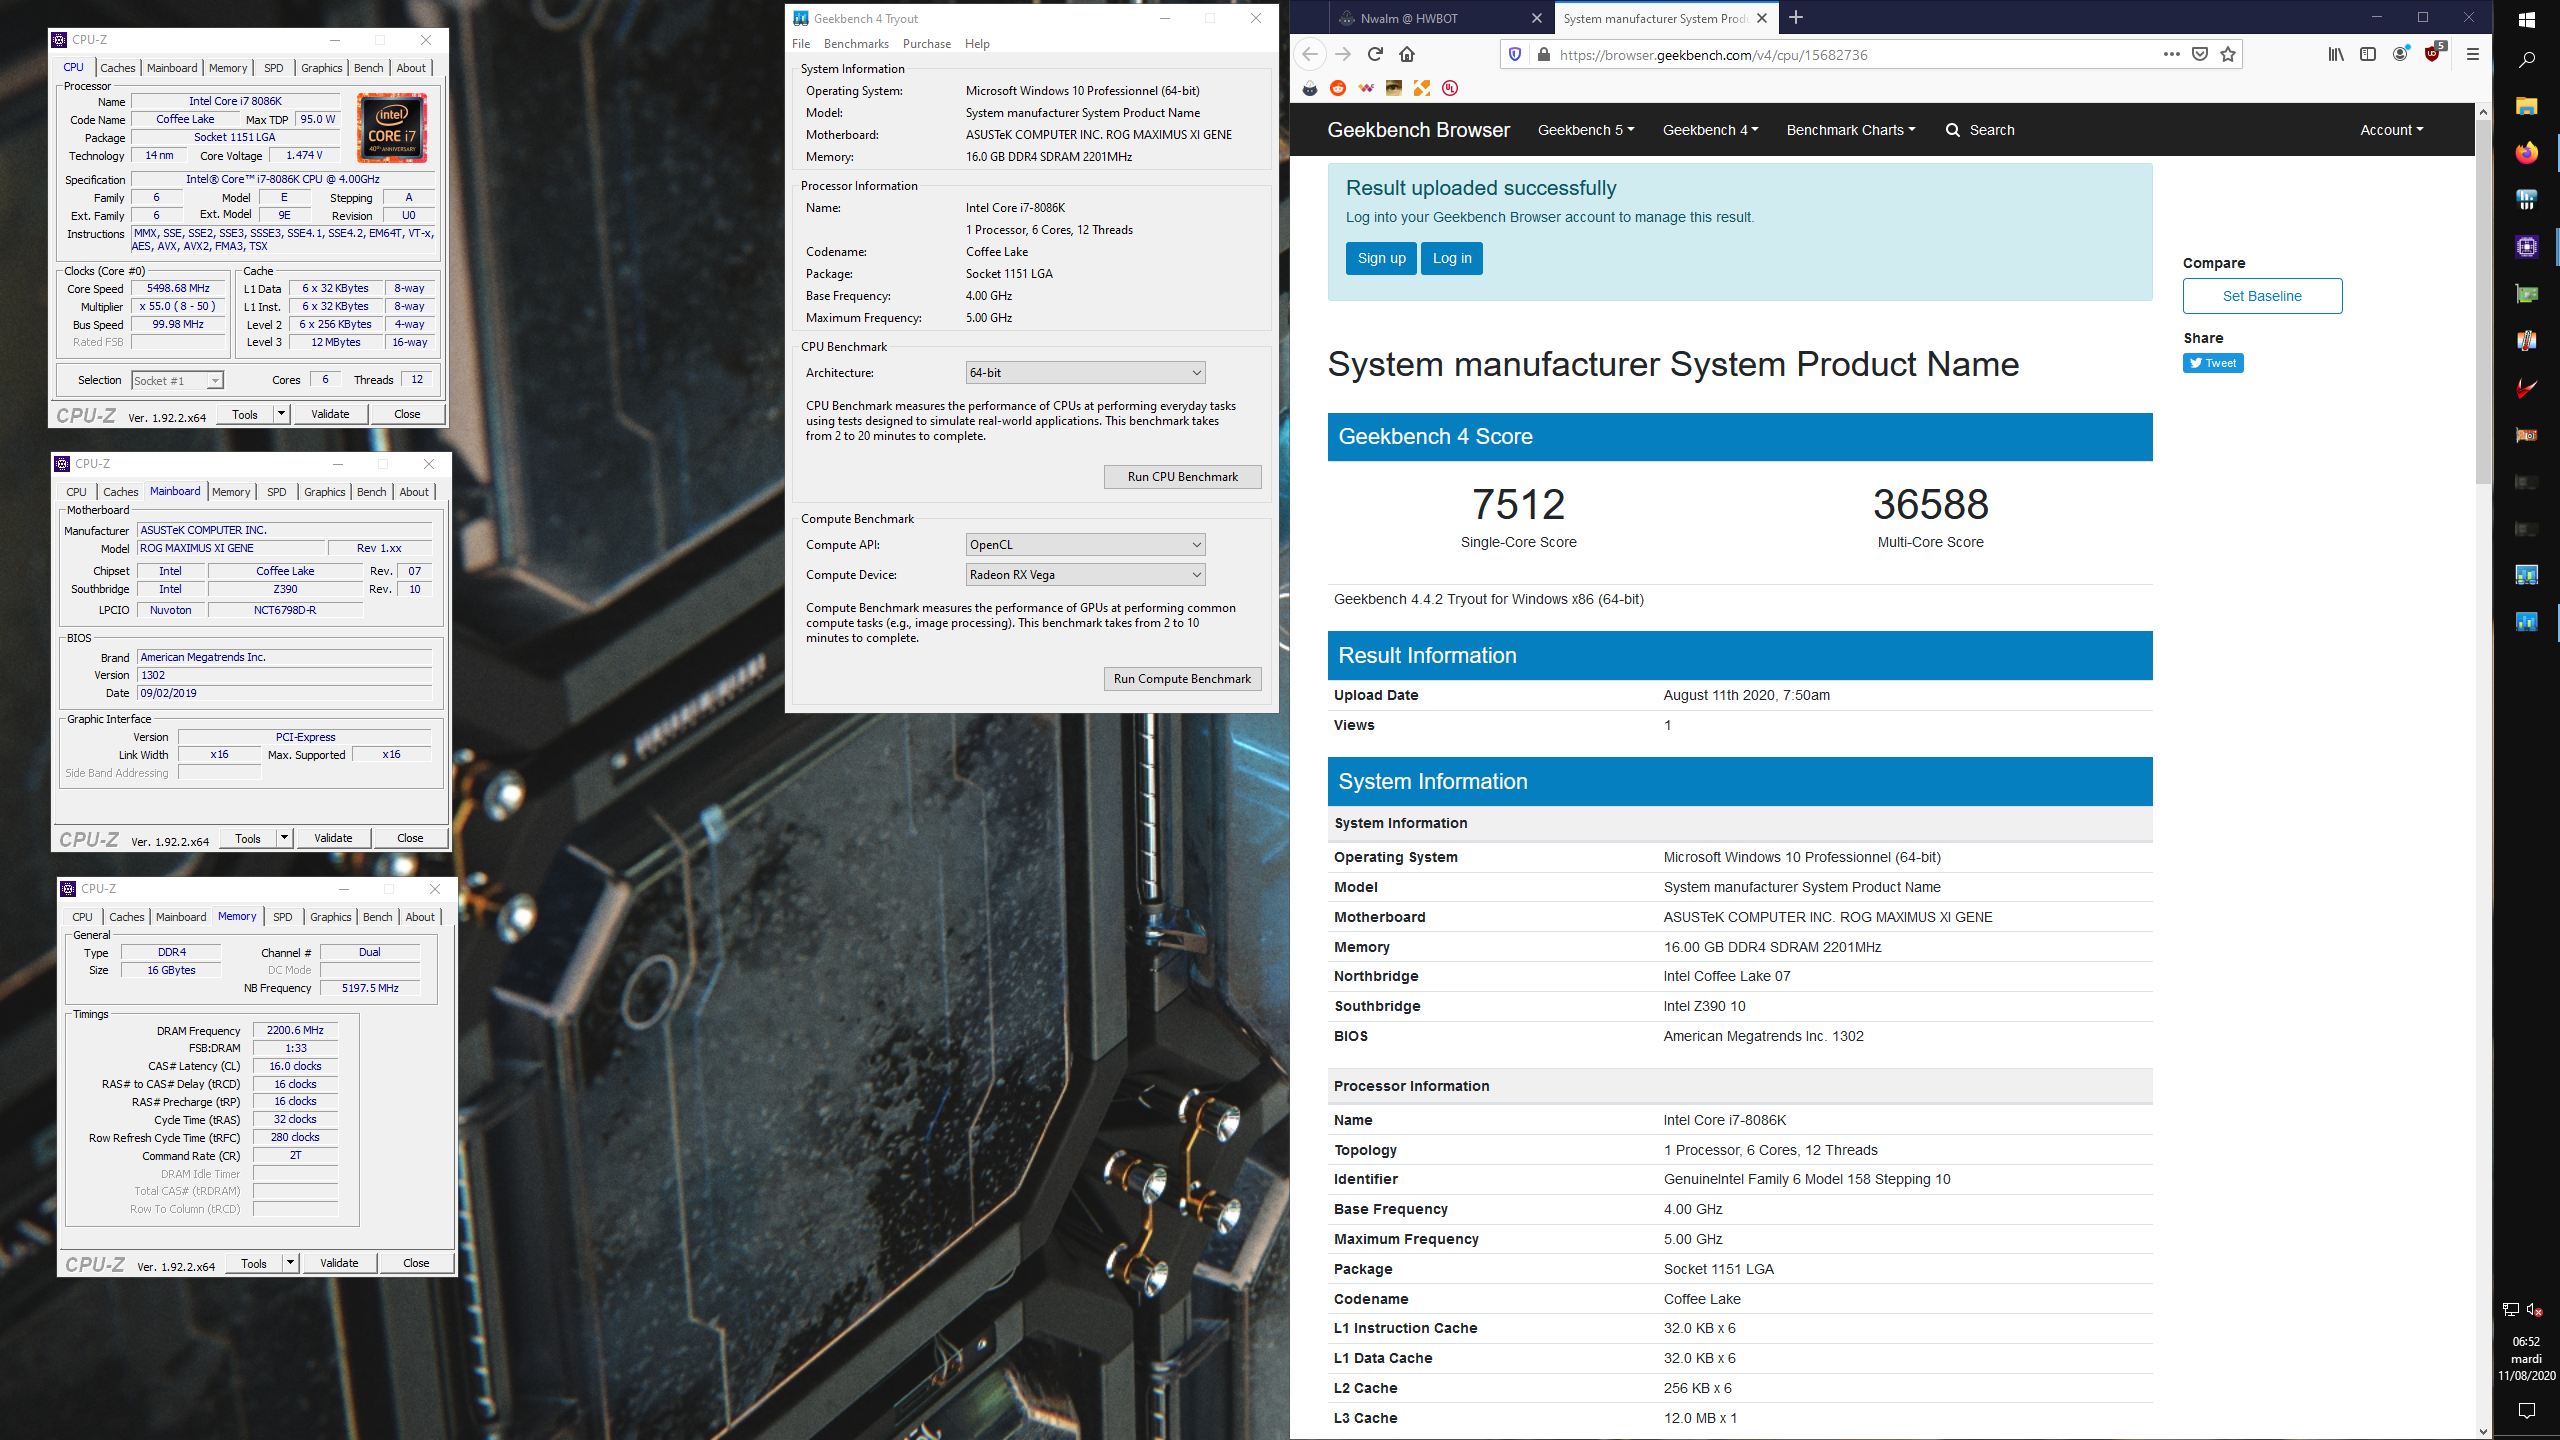Viewport: 2560px width, 1440px height.
Task: Click the page vertical scrollbar thumb
Action: tap(2483, 300)
